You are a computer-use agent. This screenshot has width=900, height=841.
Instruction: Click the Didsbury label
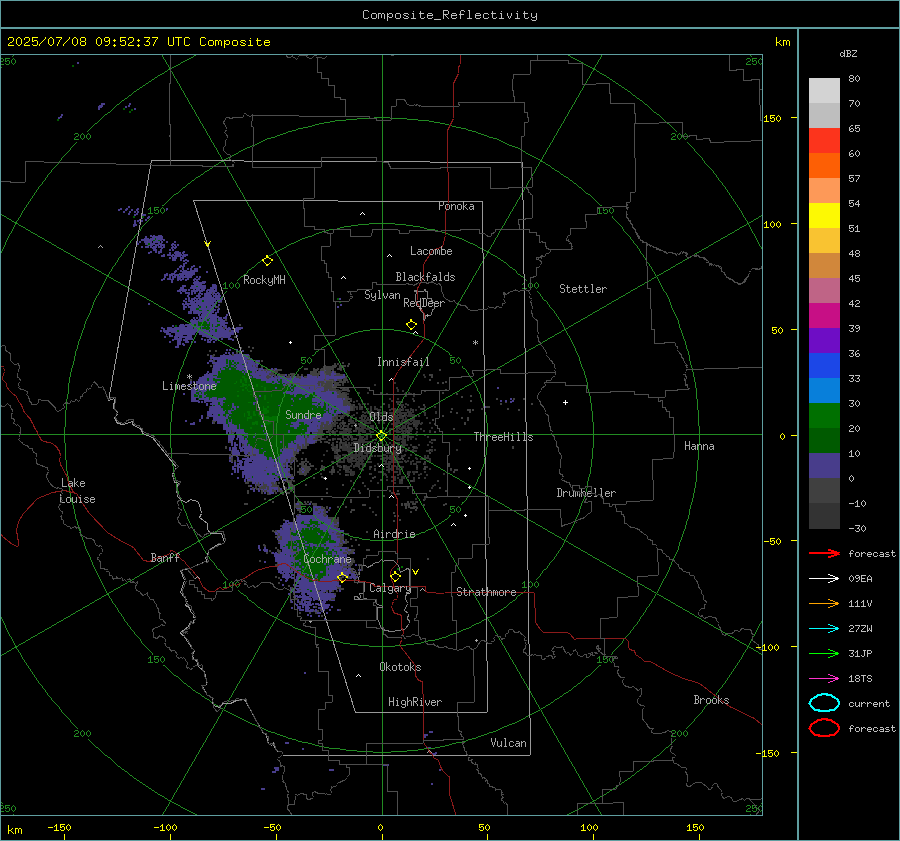point(378,448)
